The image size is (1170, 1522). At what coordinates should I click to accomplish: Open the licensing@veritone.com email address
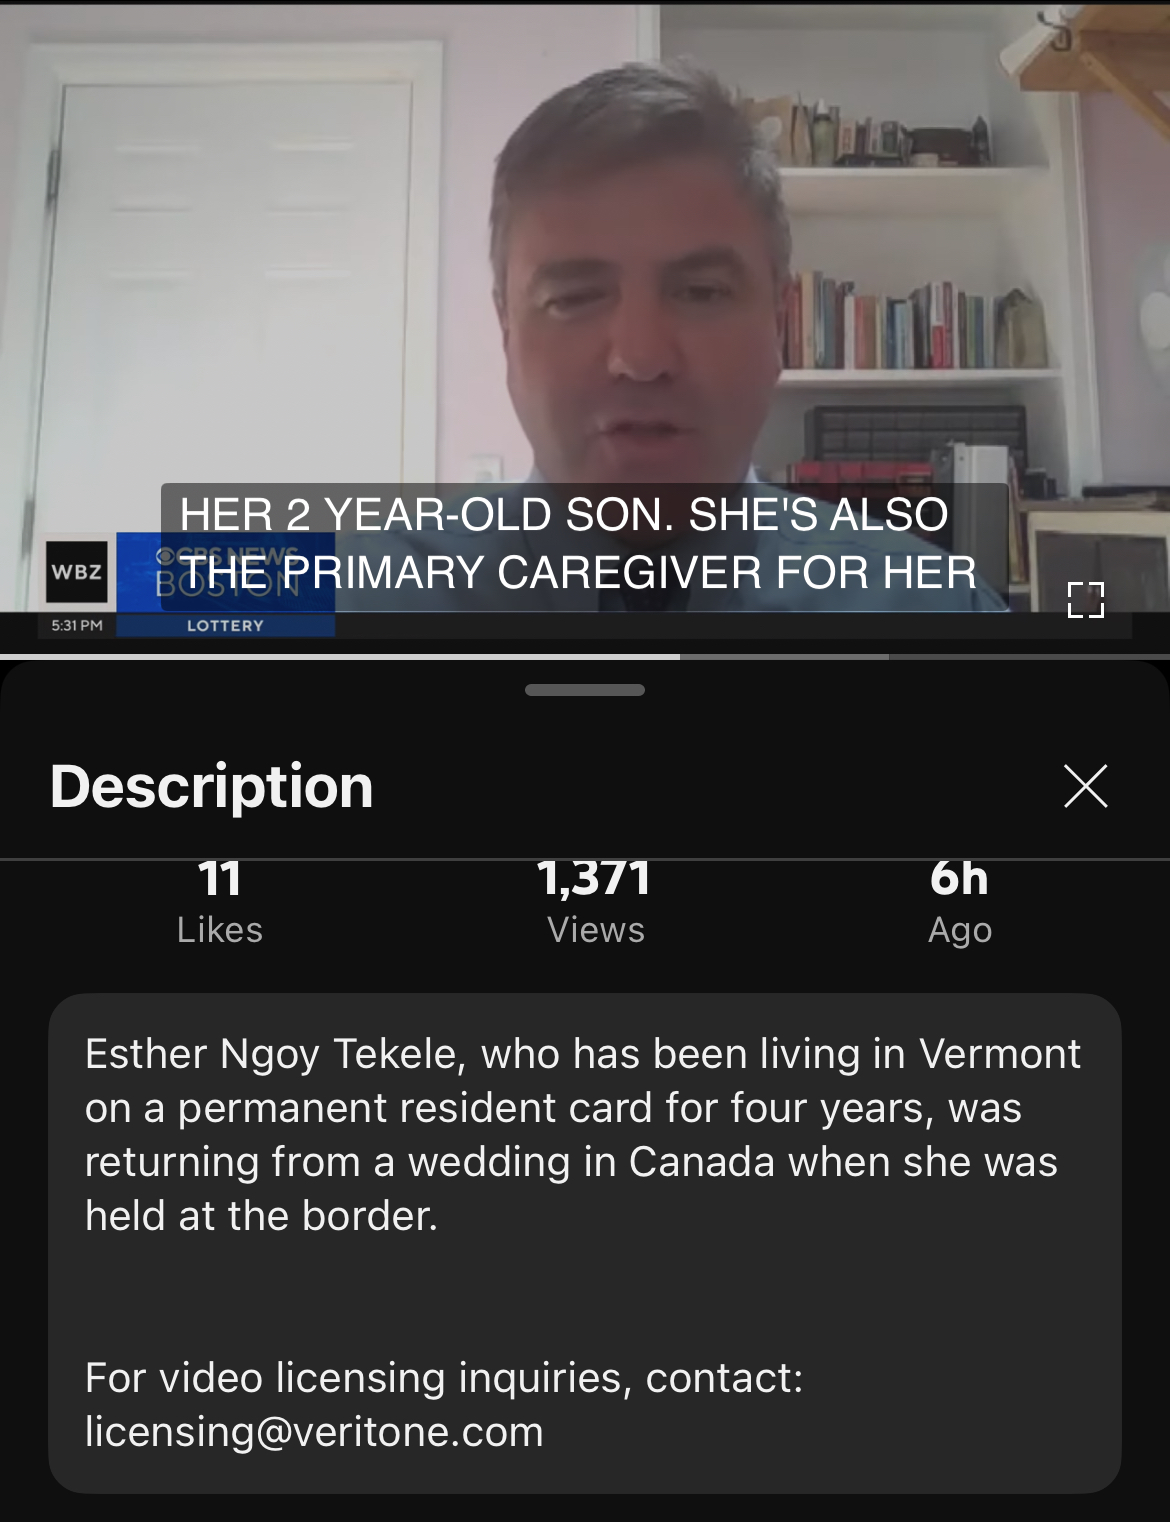(314, 1431)
